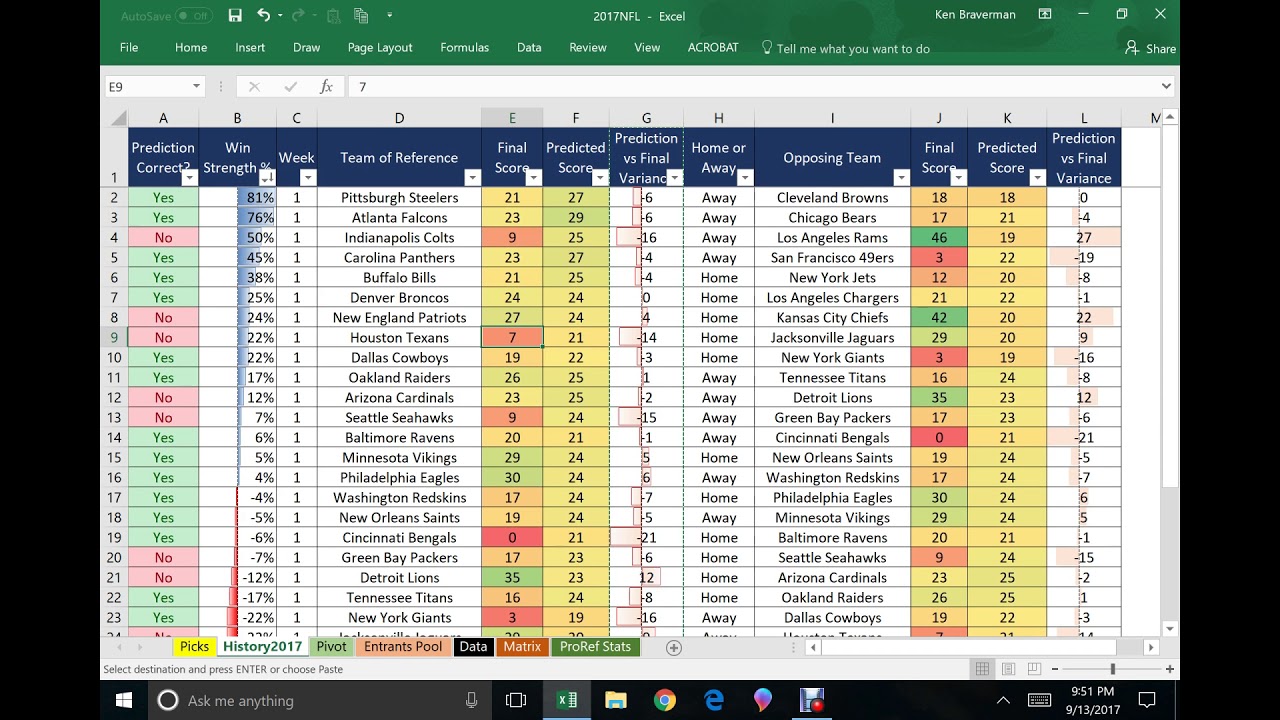This screenshot has height=720, width=1280.
Task: Click the horizontal scrollbar right arrow
Action: tap(1152, 648)
